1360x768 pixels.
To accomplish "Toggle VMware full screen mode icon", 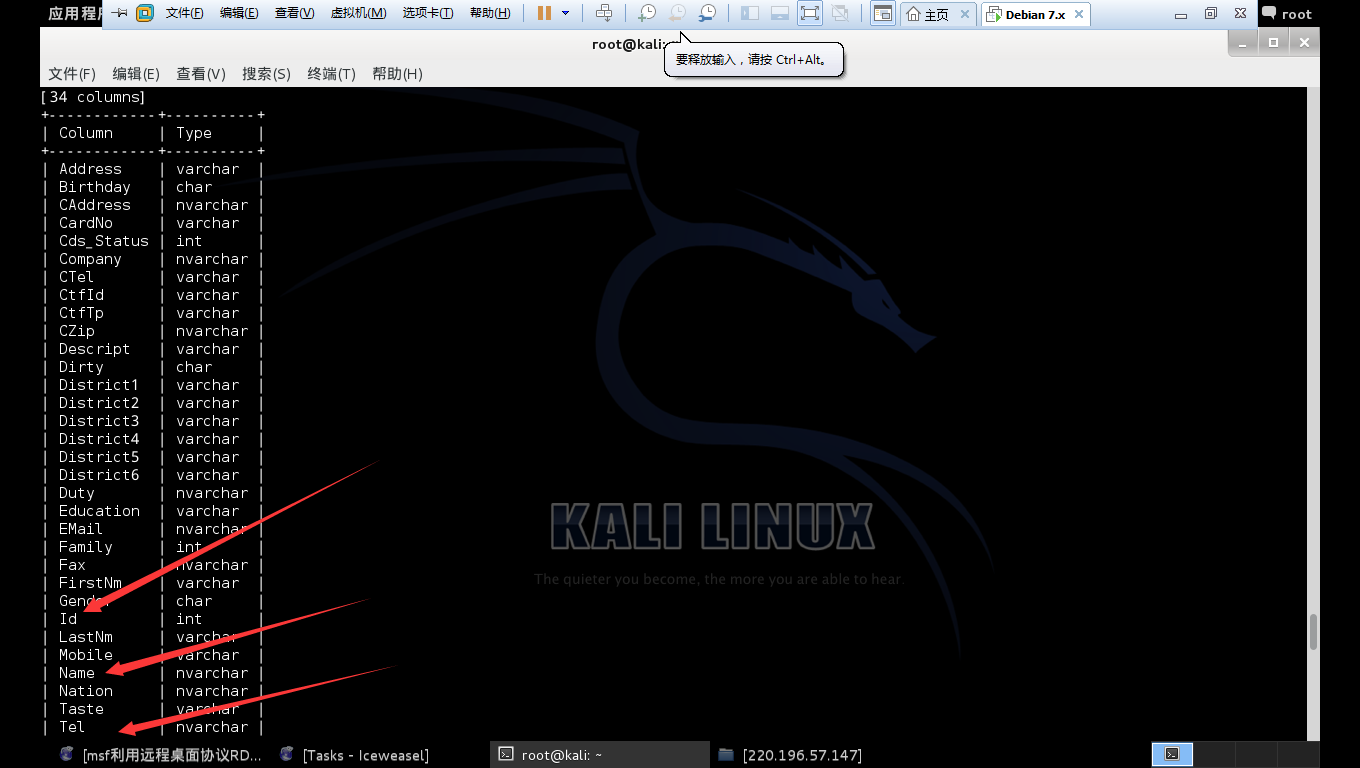I will 810,13.
